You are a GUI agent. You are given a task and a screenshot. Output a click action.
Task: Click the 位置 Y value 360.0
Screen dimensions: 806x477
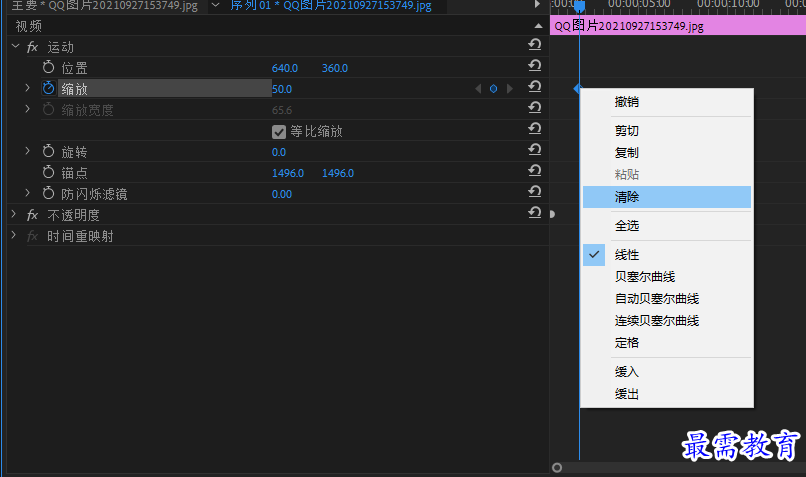point(335,68)
